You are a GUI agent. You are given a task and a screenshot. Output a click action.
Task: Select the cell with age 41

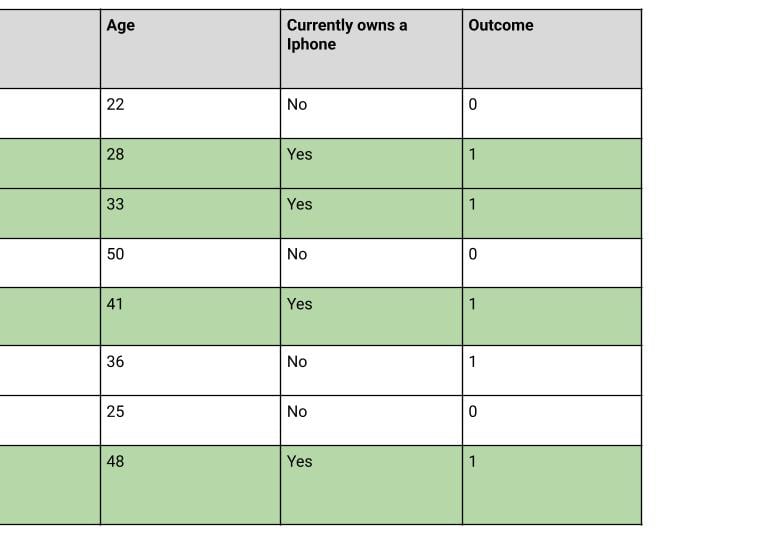(115, 304)
